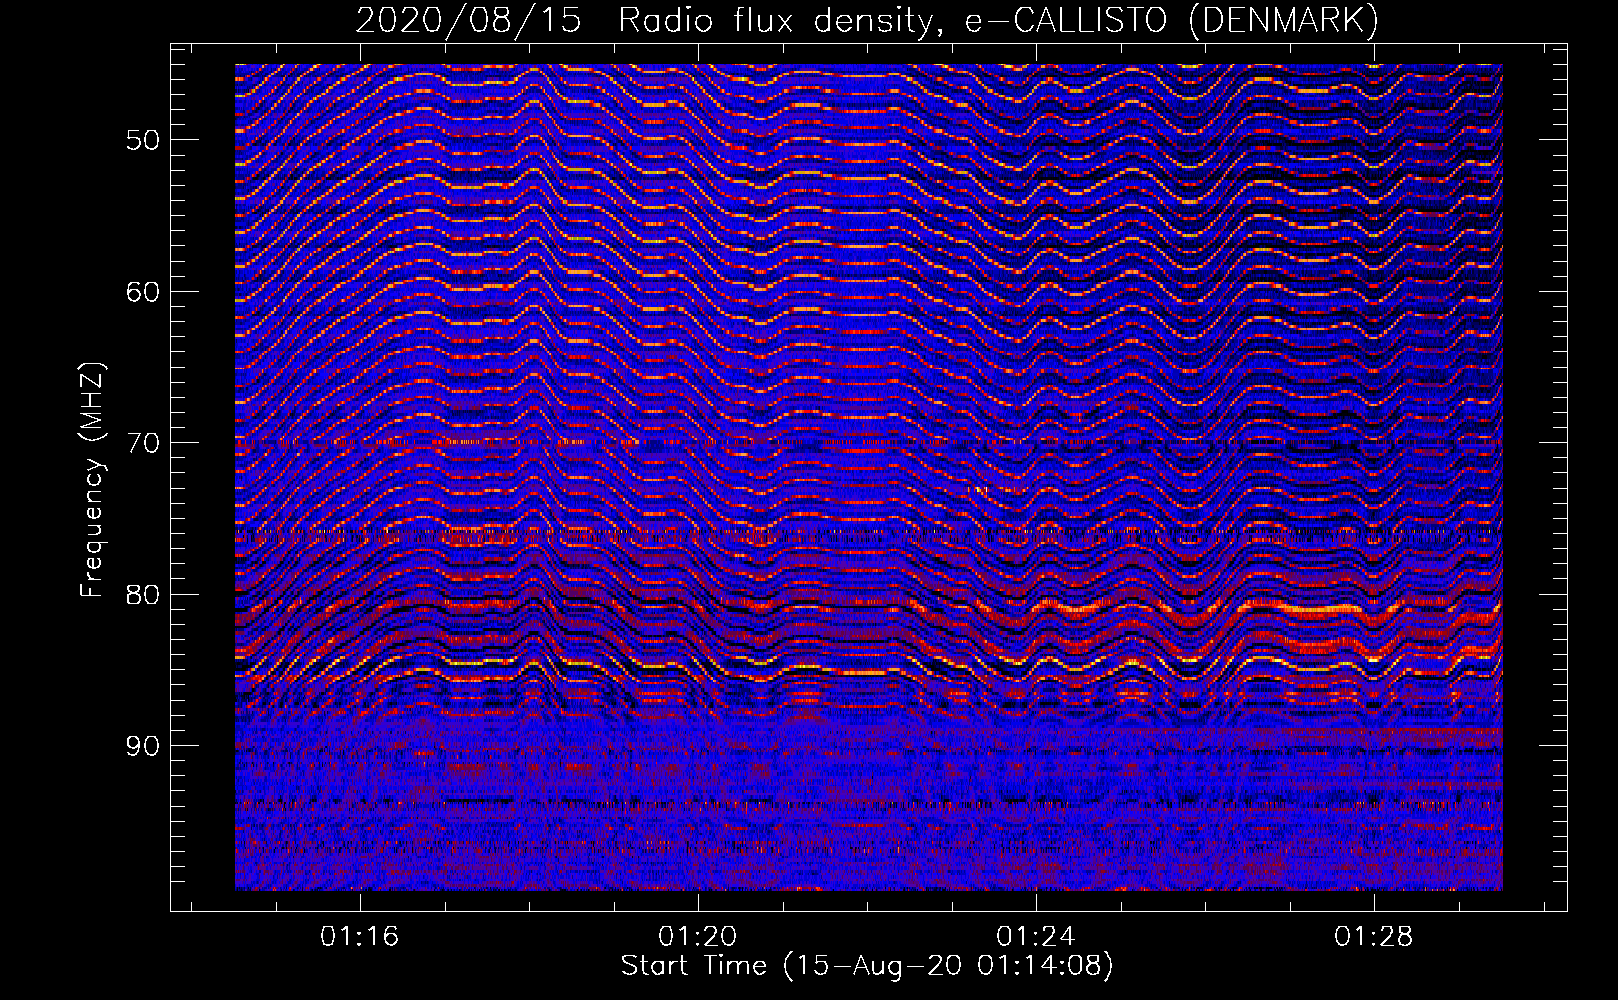This screenshot has height=1000, width=1618.
Task: Click the time tick label '01:20'
Action: [x=697, y=936]
